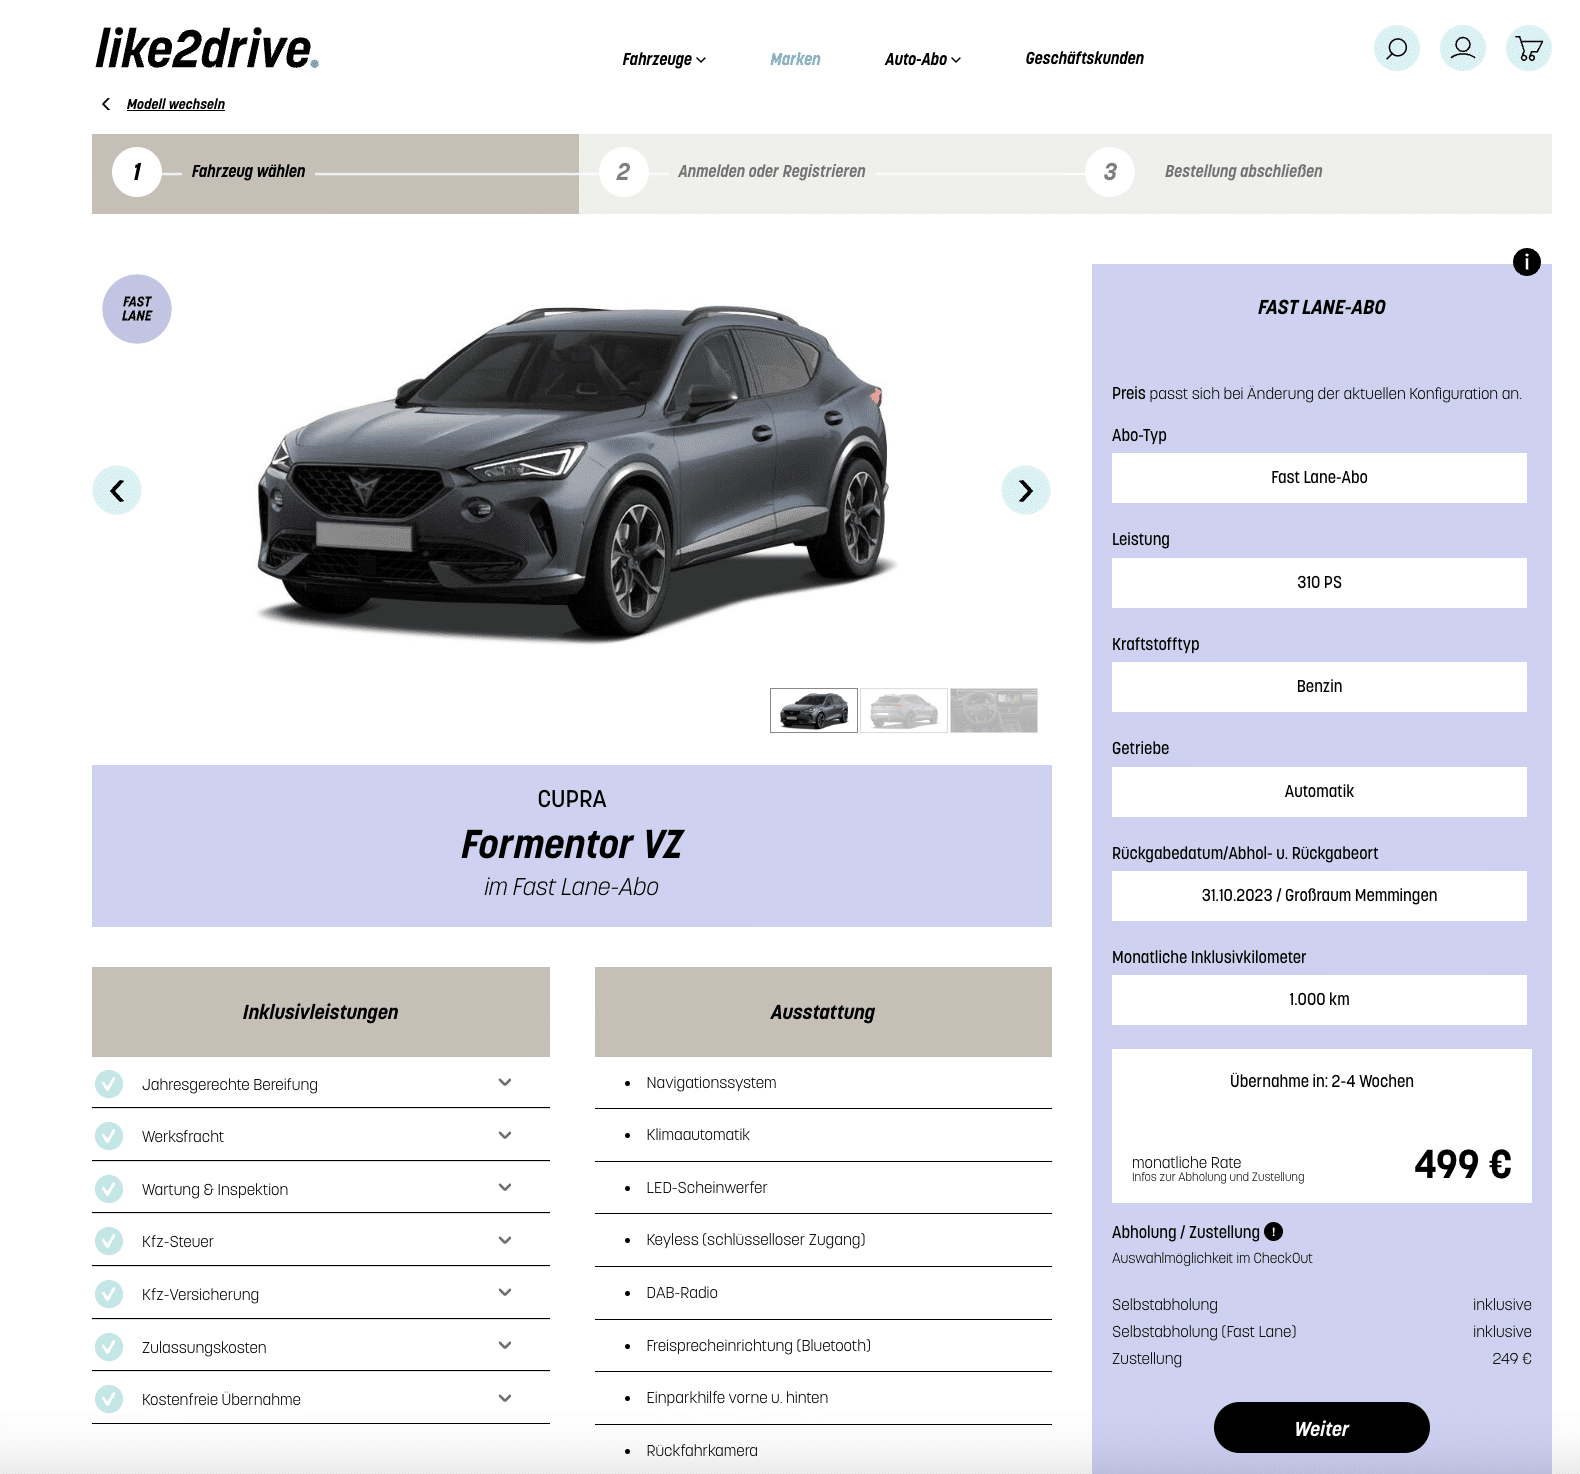Select step 1 Fahrzeug wählen
The height and width of the screenshot is (1474, 1580).
(335, 173)
